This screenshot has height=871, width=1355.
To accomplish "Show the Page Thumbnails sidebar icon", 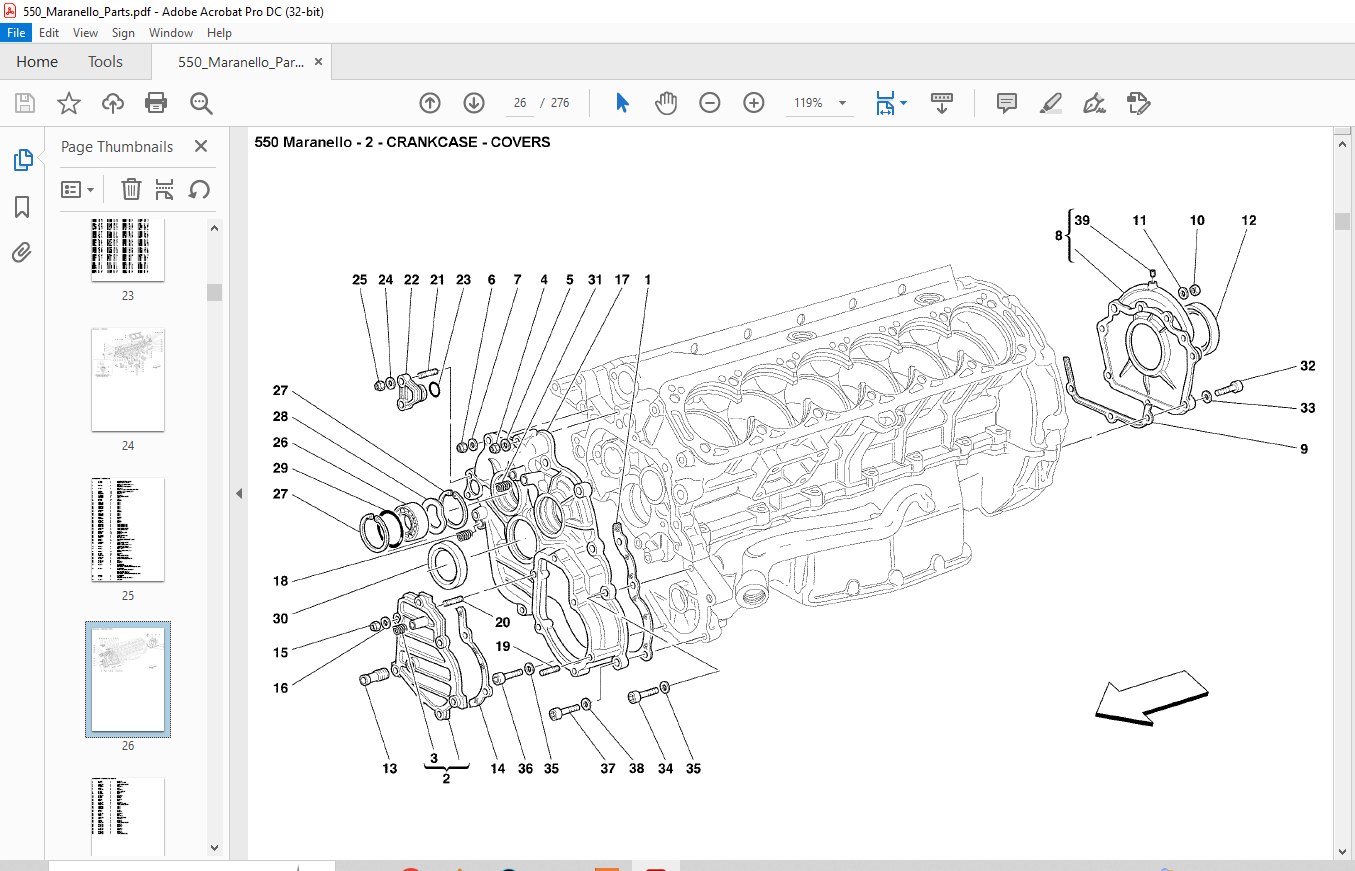I will tap(22, 160).
